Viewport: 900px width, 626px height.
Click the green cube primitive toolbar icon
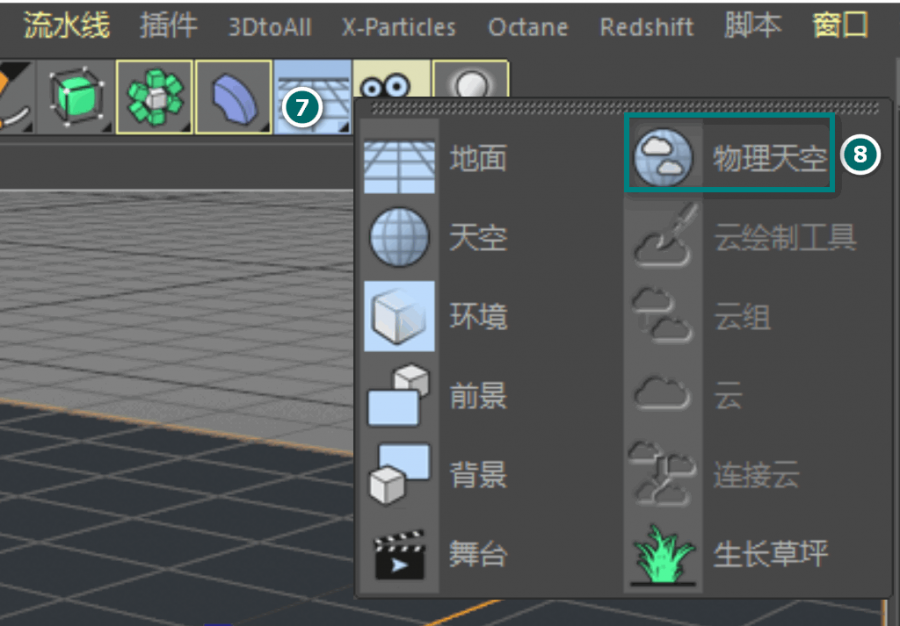tap(76, 97)
